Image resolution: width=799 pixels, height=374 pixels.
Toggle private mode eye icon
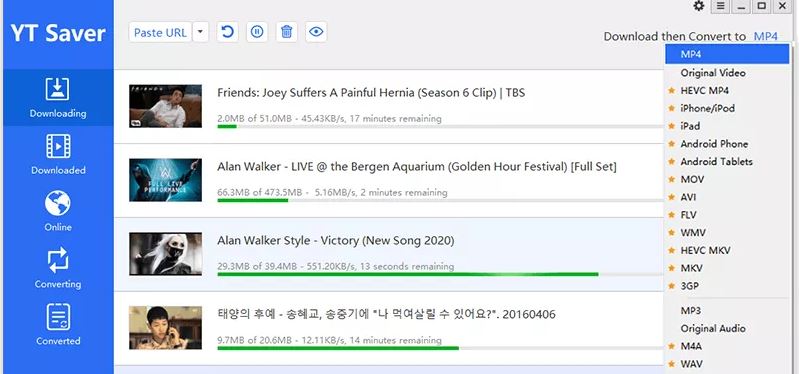click(x=316, y=32)
